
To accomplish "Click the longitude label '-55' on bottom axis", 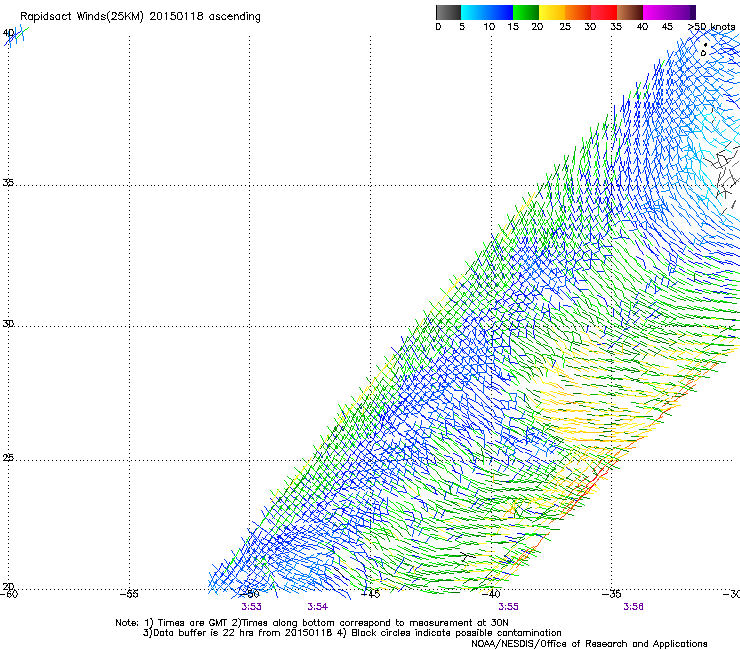I will [x=129, y=594].
